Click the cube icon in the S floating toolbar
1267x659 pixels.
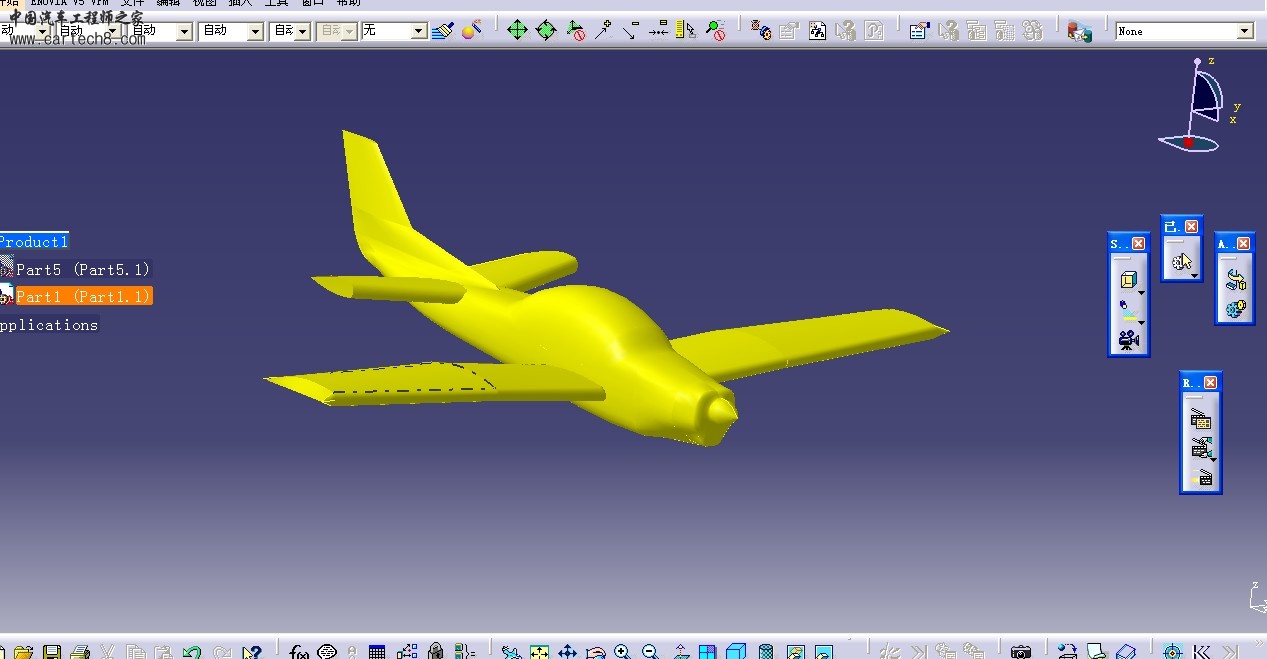click(1129, 280)
